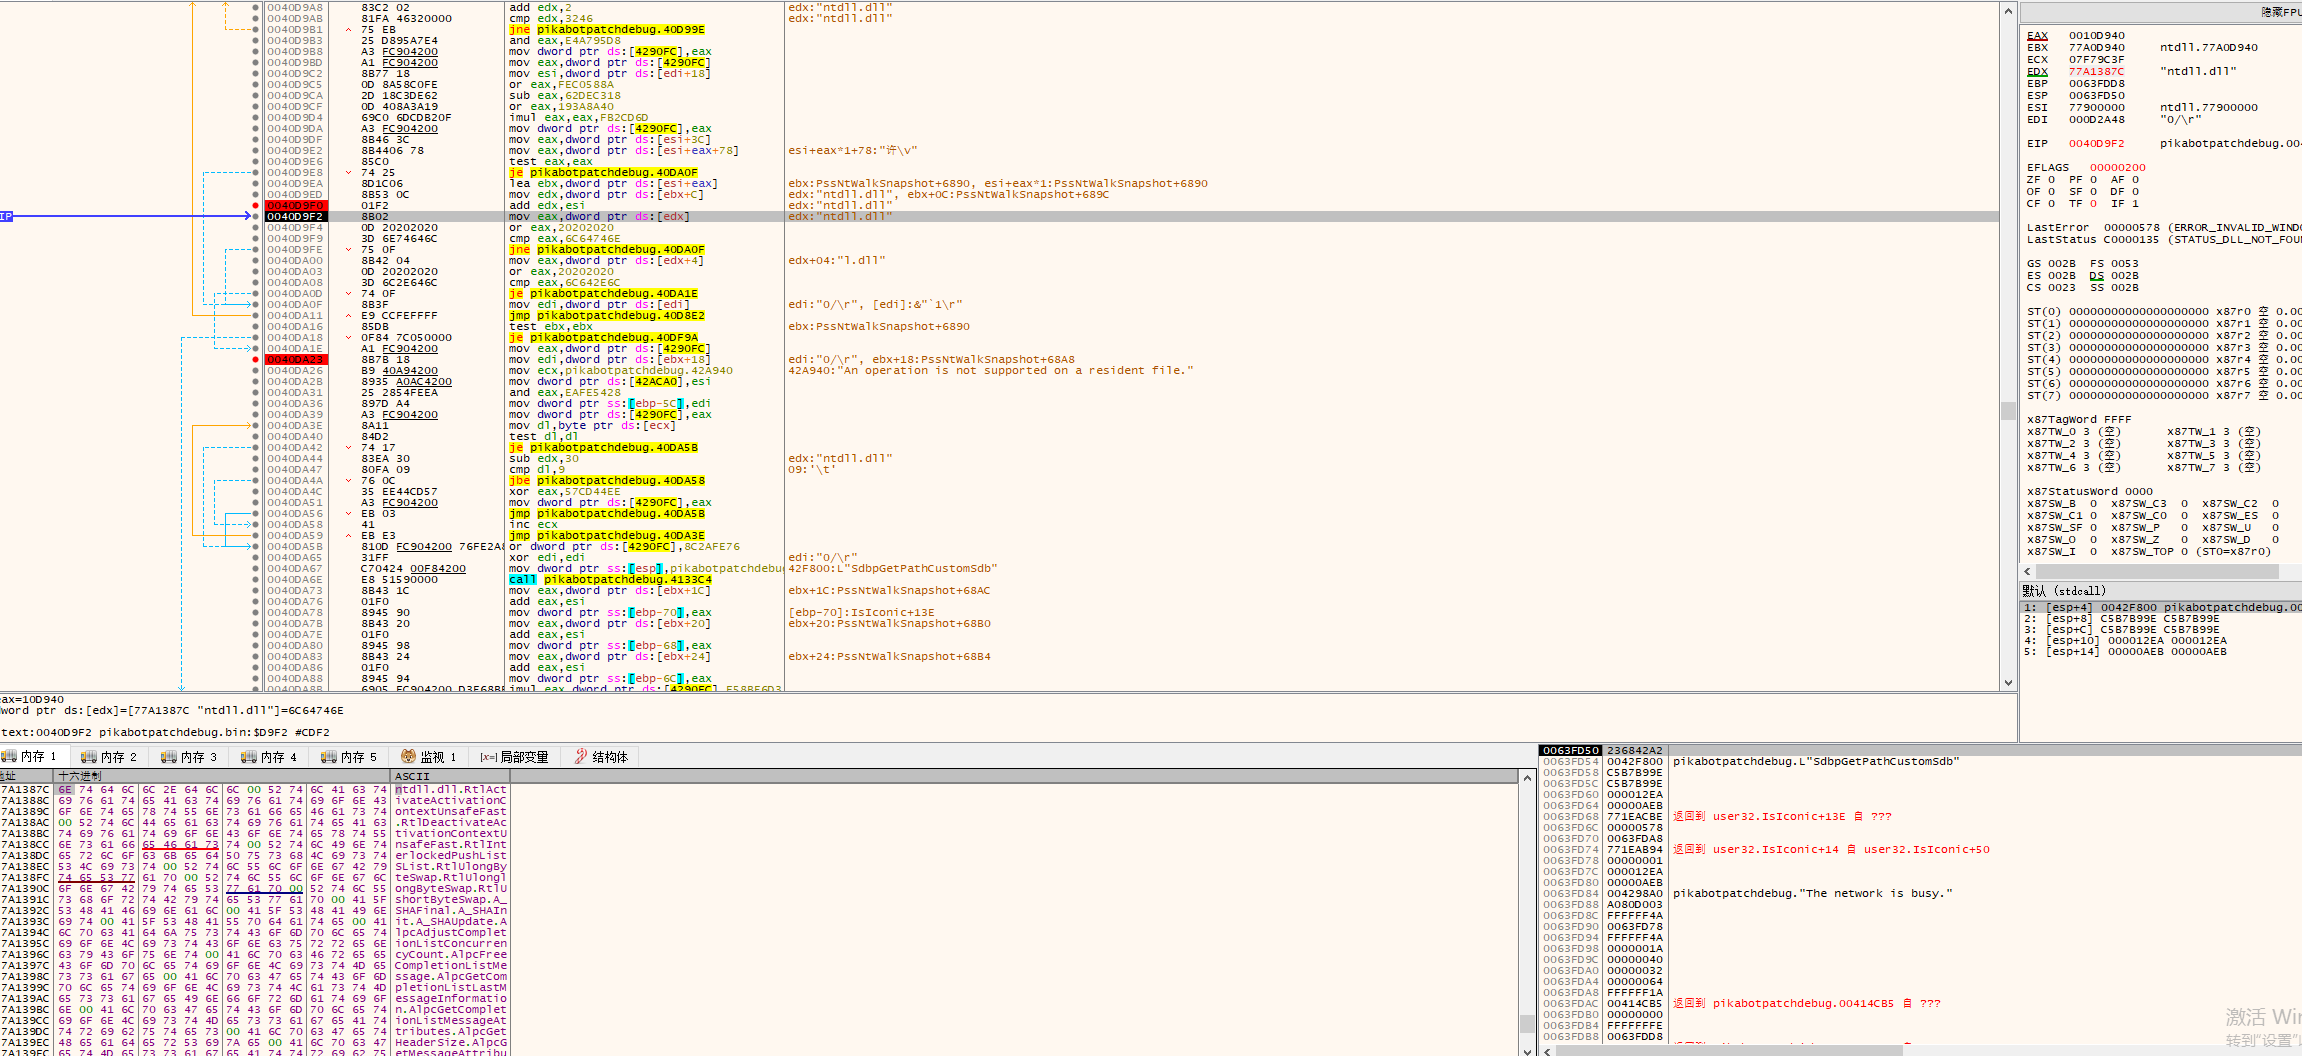Select stack comment L"SdbpGetPathCustomSdb"
2302x1056 pixels.
coord(1816,761)
